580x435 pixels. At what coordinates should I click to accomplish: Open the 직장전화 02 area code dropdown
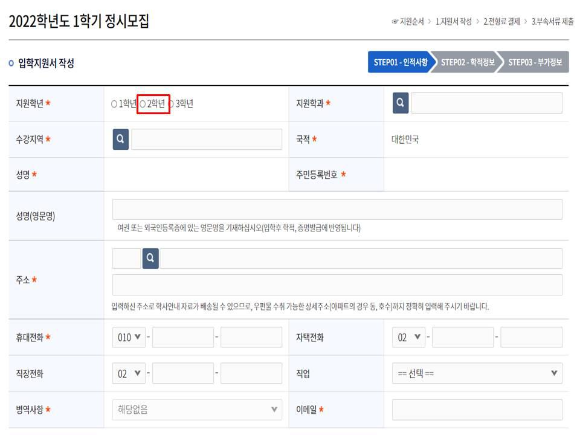pyautogui.click(x=129, y=373)
